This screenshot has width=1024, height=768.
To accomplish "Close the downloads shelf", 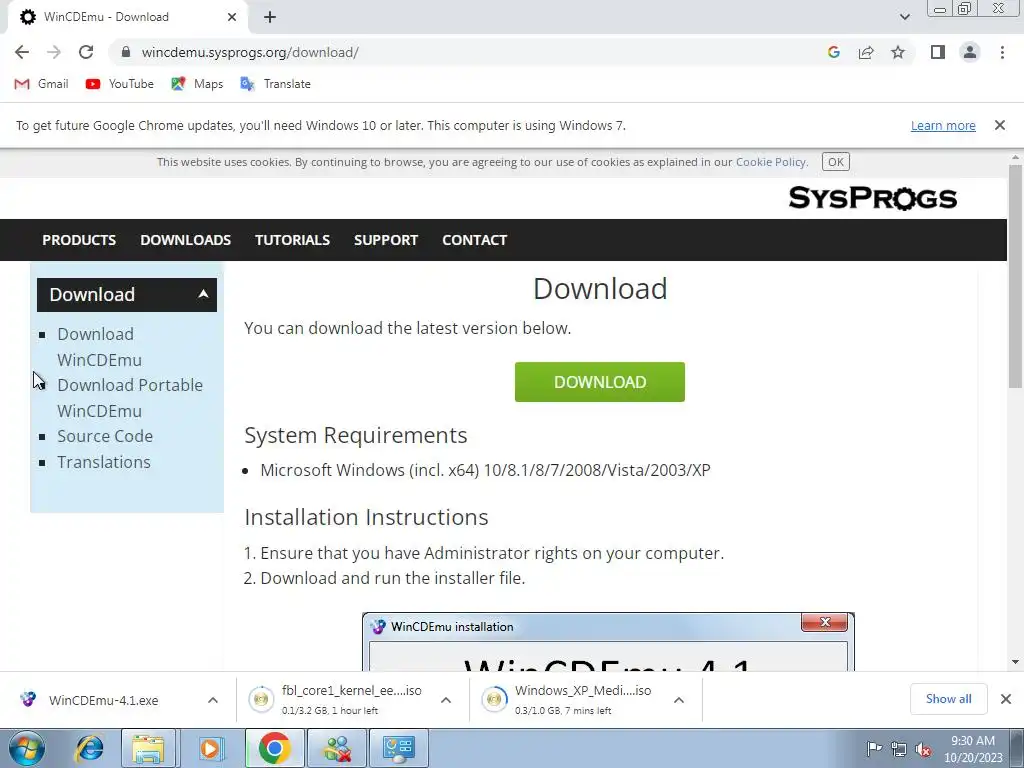I will point(1006,699).
